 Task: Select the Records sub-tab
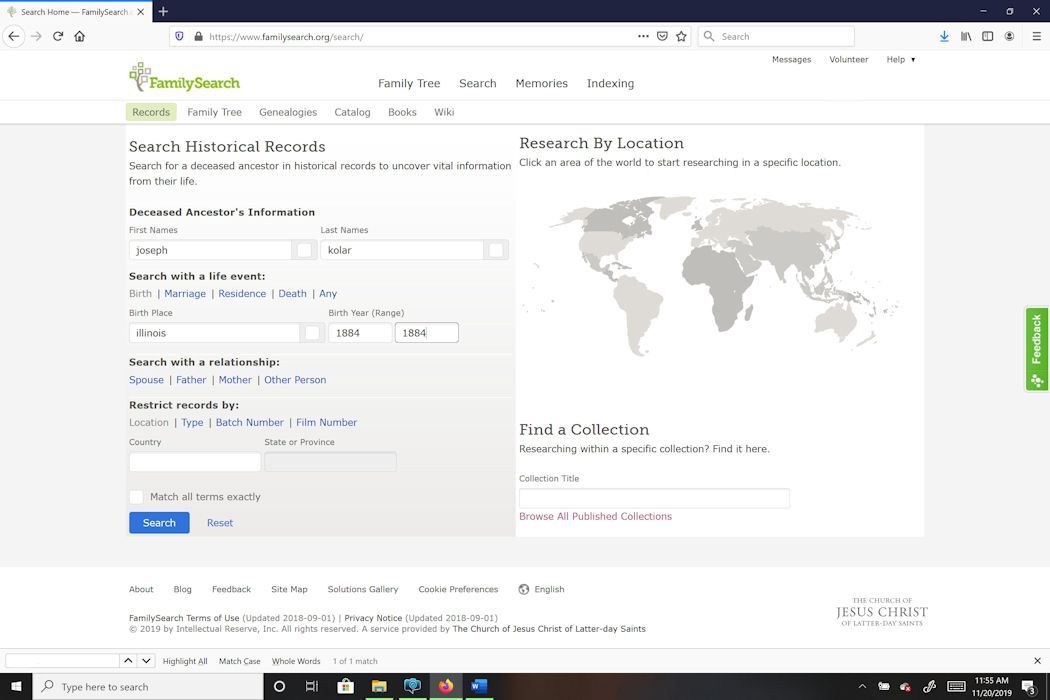[x=151, y=112]
